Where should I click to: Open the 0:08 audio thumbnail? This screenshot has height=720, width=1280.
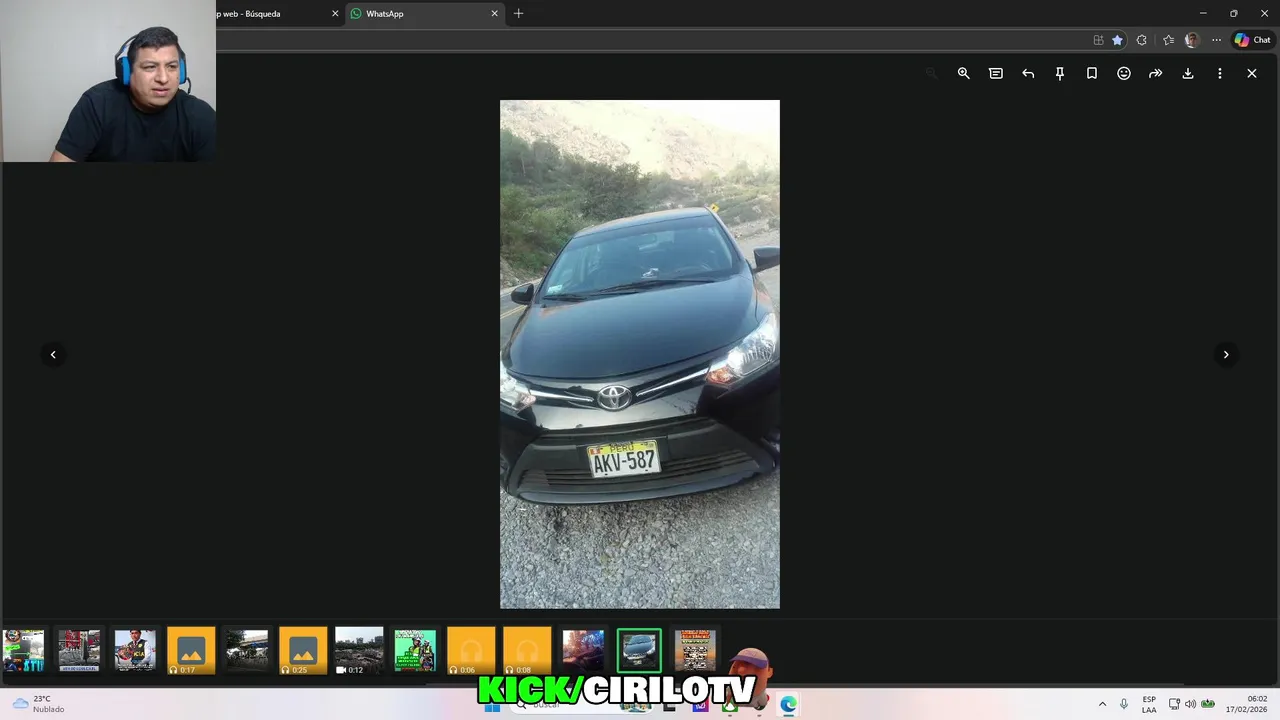pyautogui.click(x=527, y=650)
